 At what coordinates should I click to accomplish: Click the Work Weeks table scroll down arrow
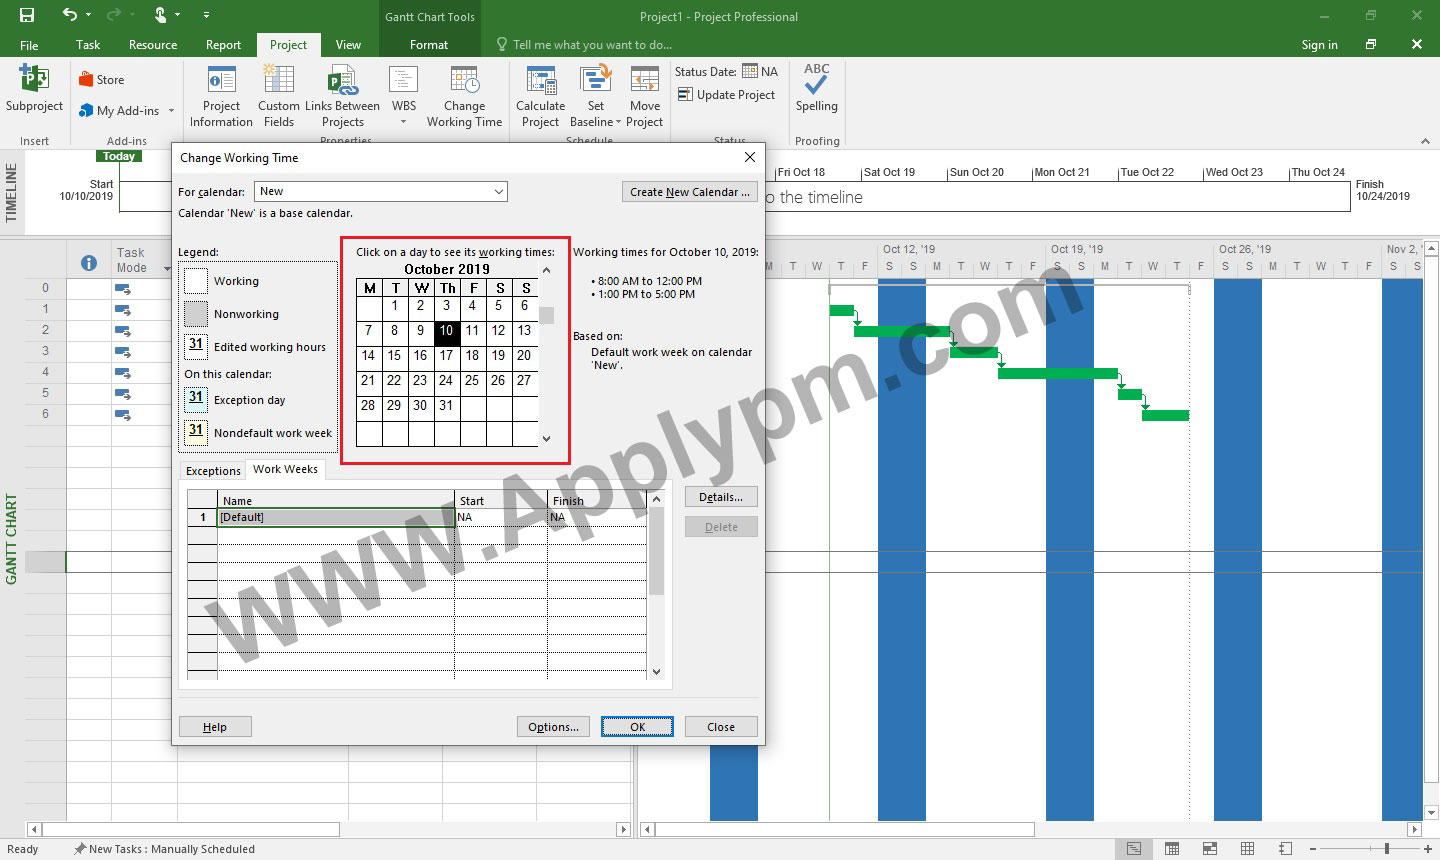(656, 672)
